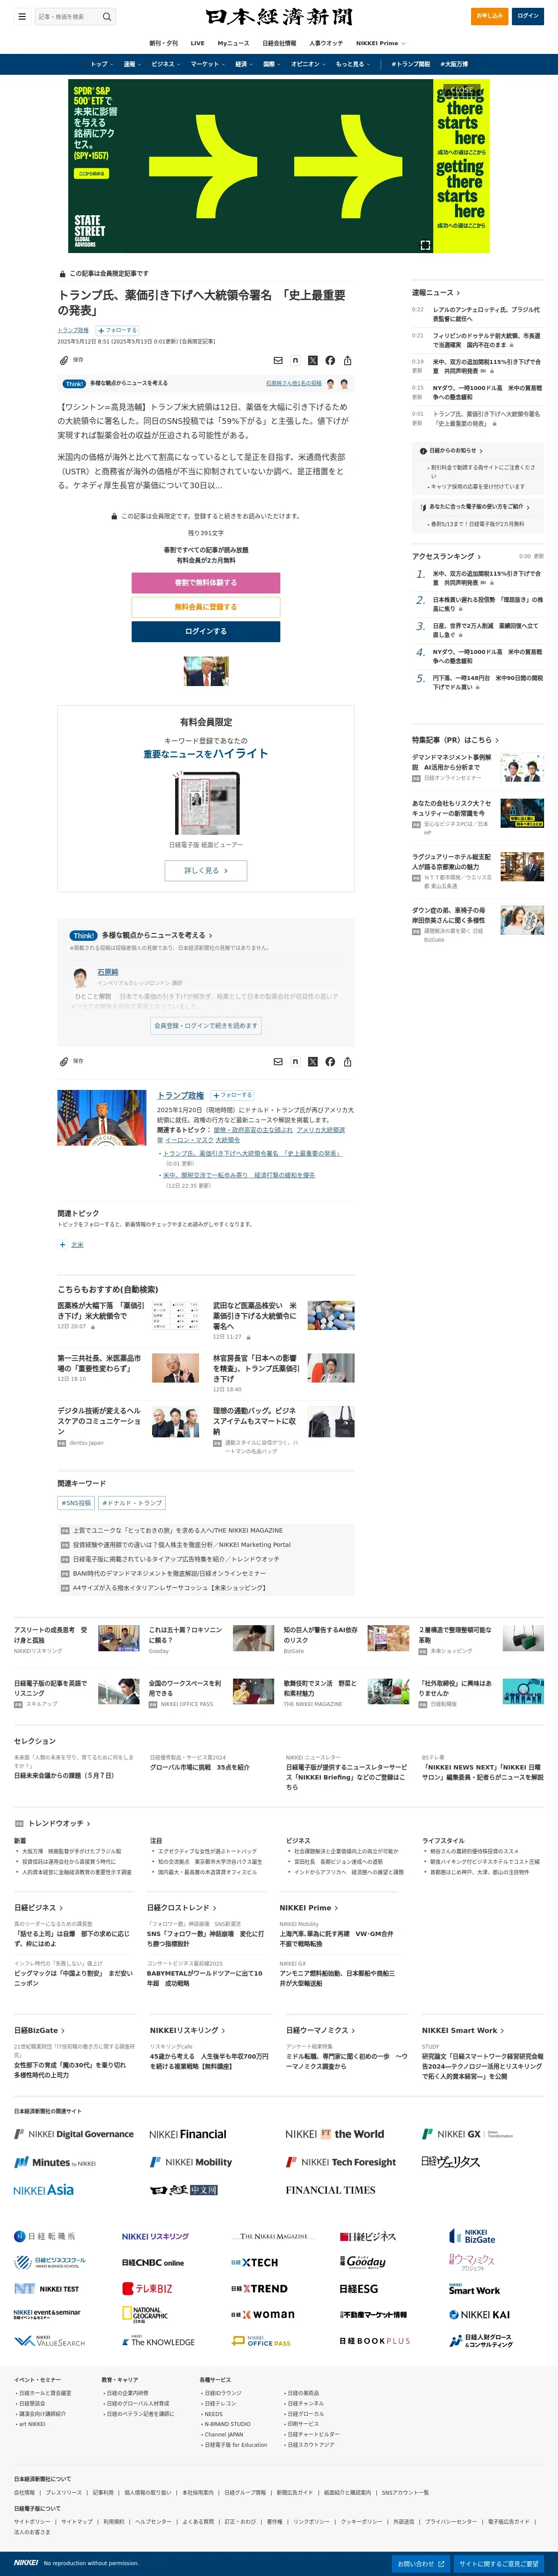This screenshot has height=2576, width=558.
Task: Click the search magnifier icon
Action: tap(107, 16)
